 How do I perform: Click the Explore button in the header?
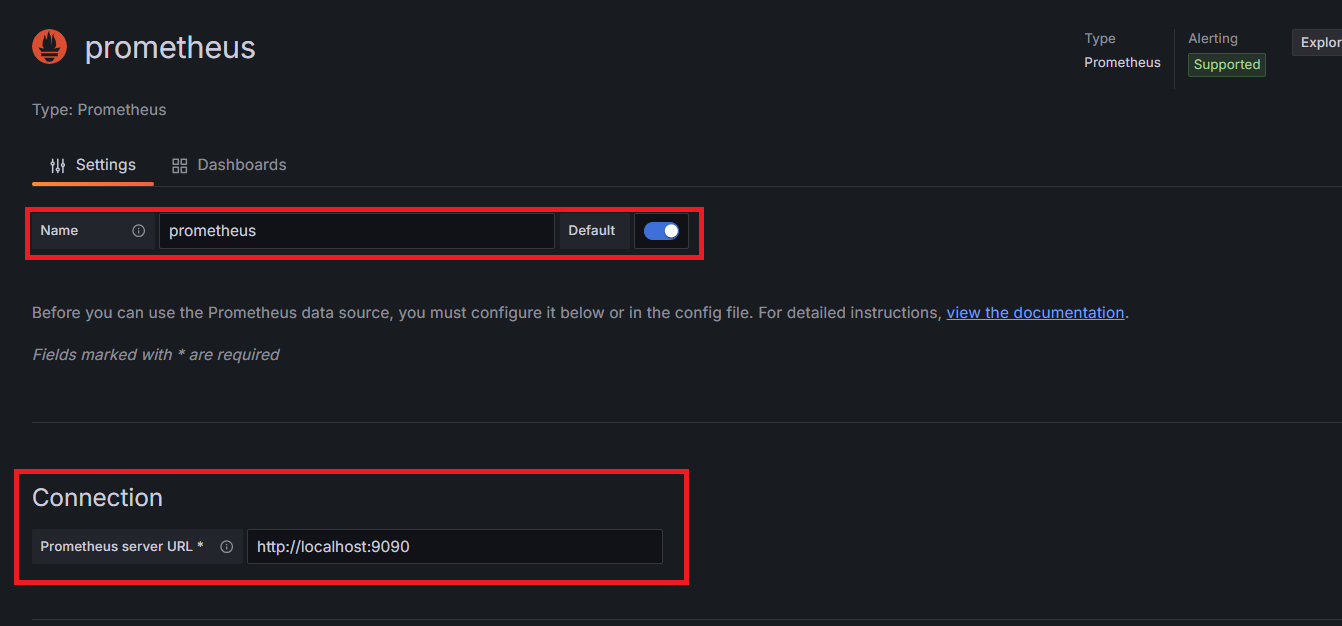[1318, 43]
